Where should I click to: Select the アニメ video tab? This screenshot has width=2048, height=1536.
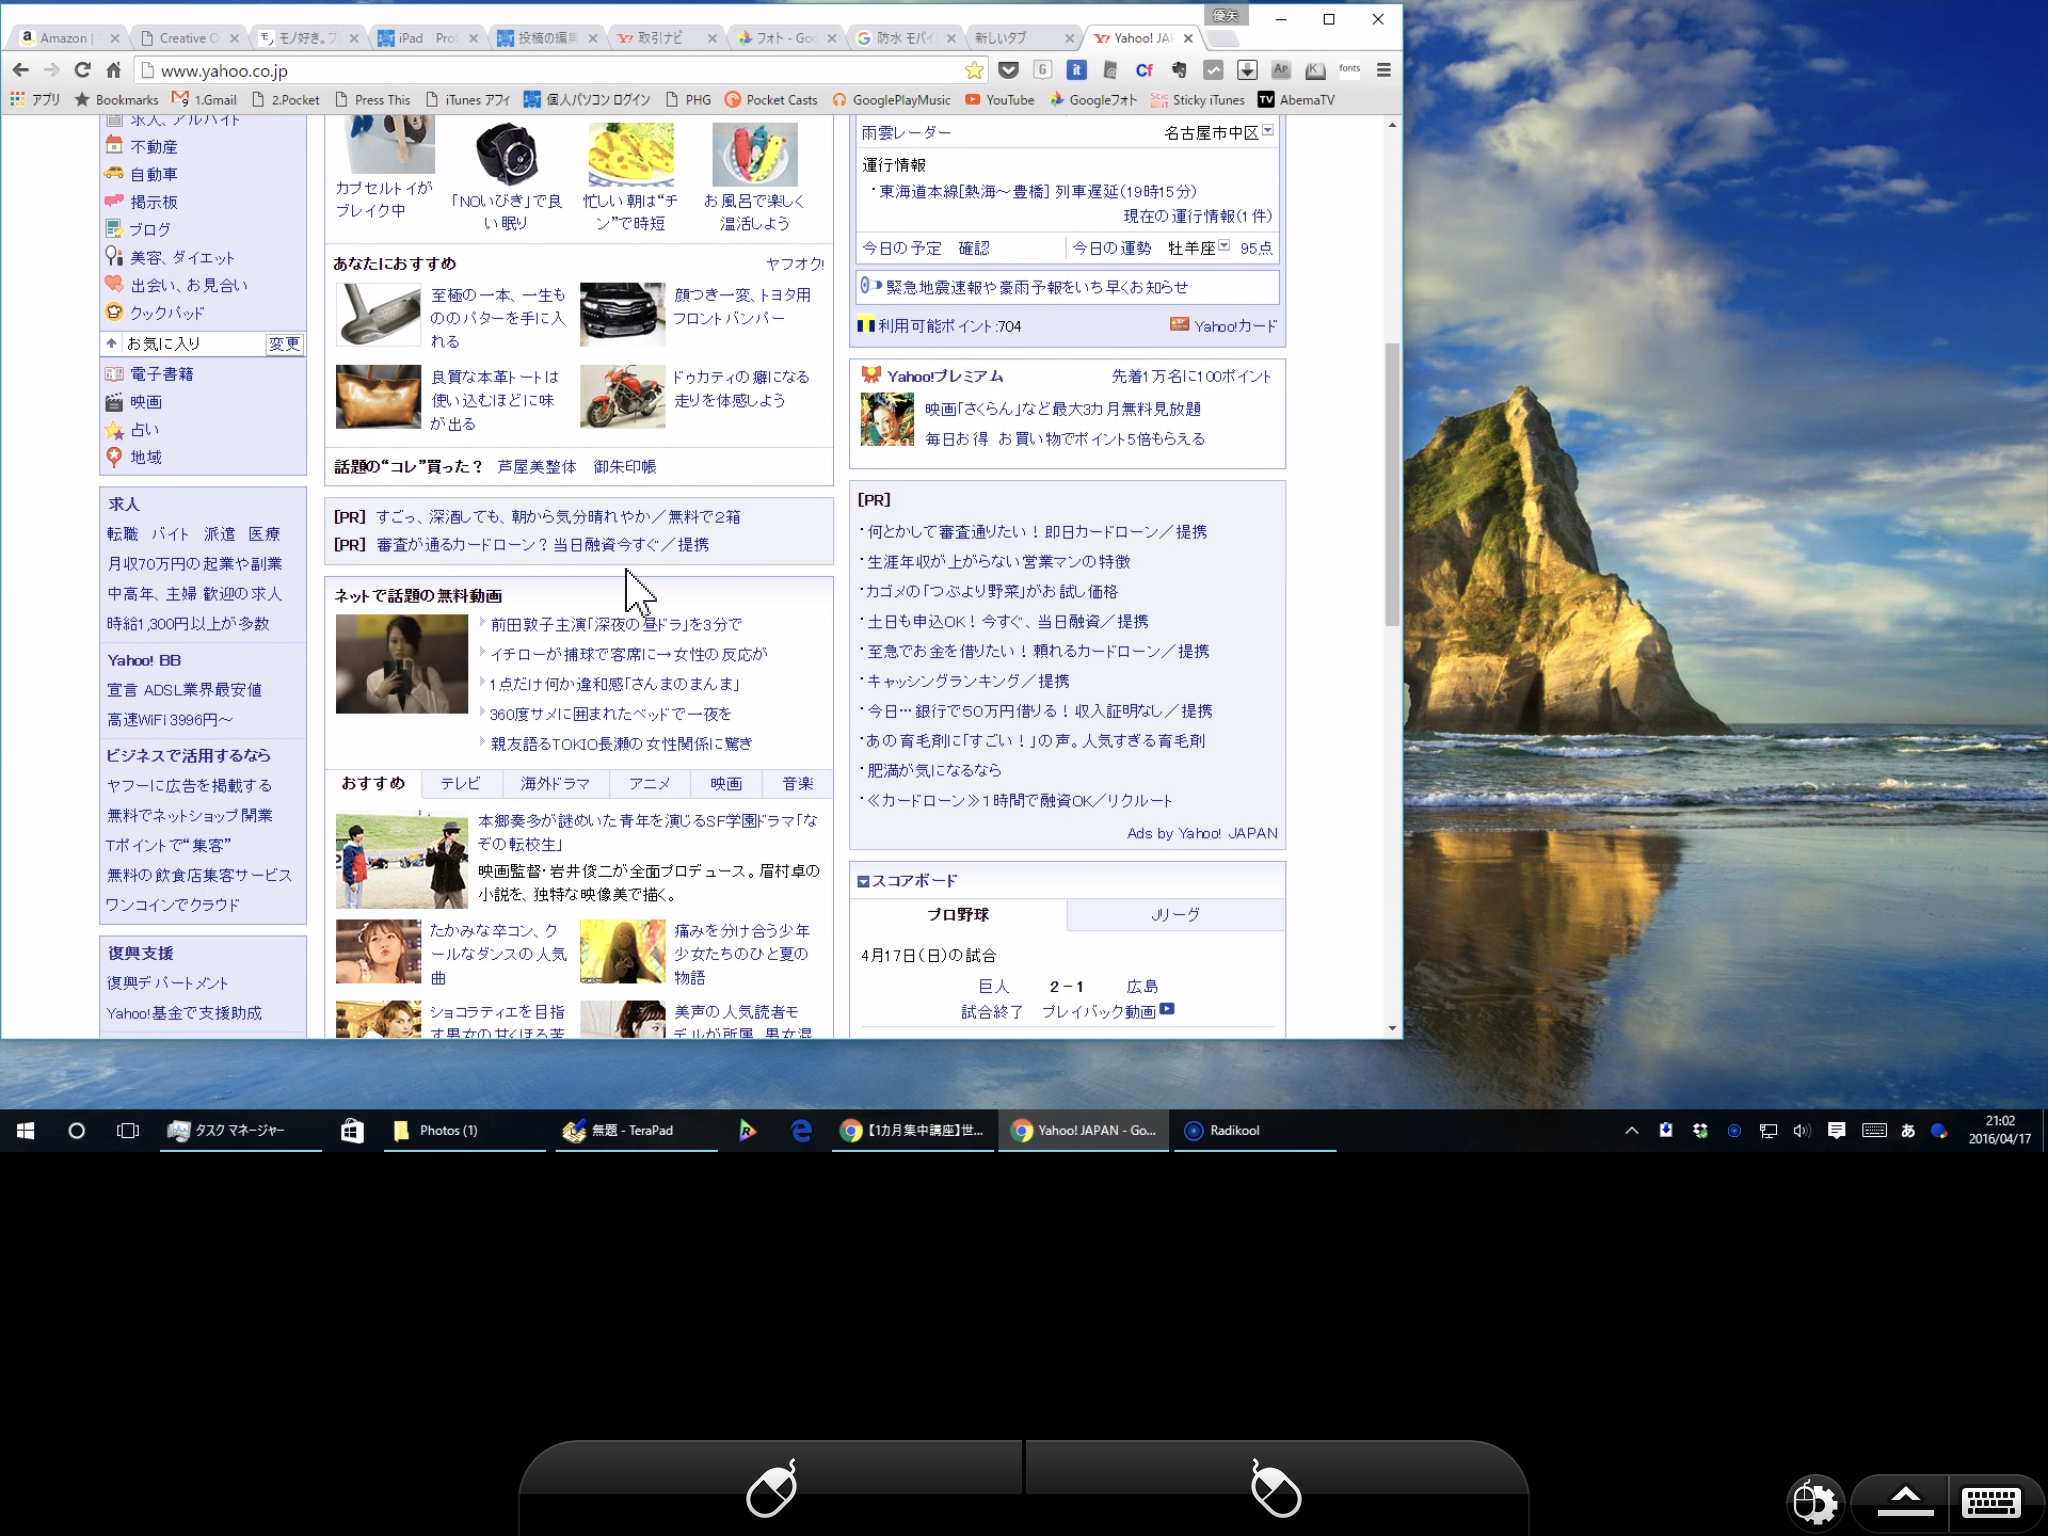[x=649, y=783]
